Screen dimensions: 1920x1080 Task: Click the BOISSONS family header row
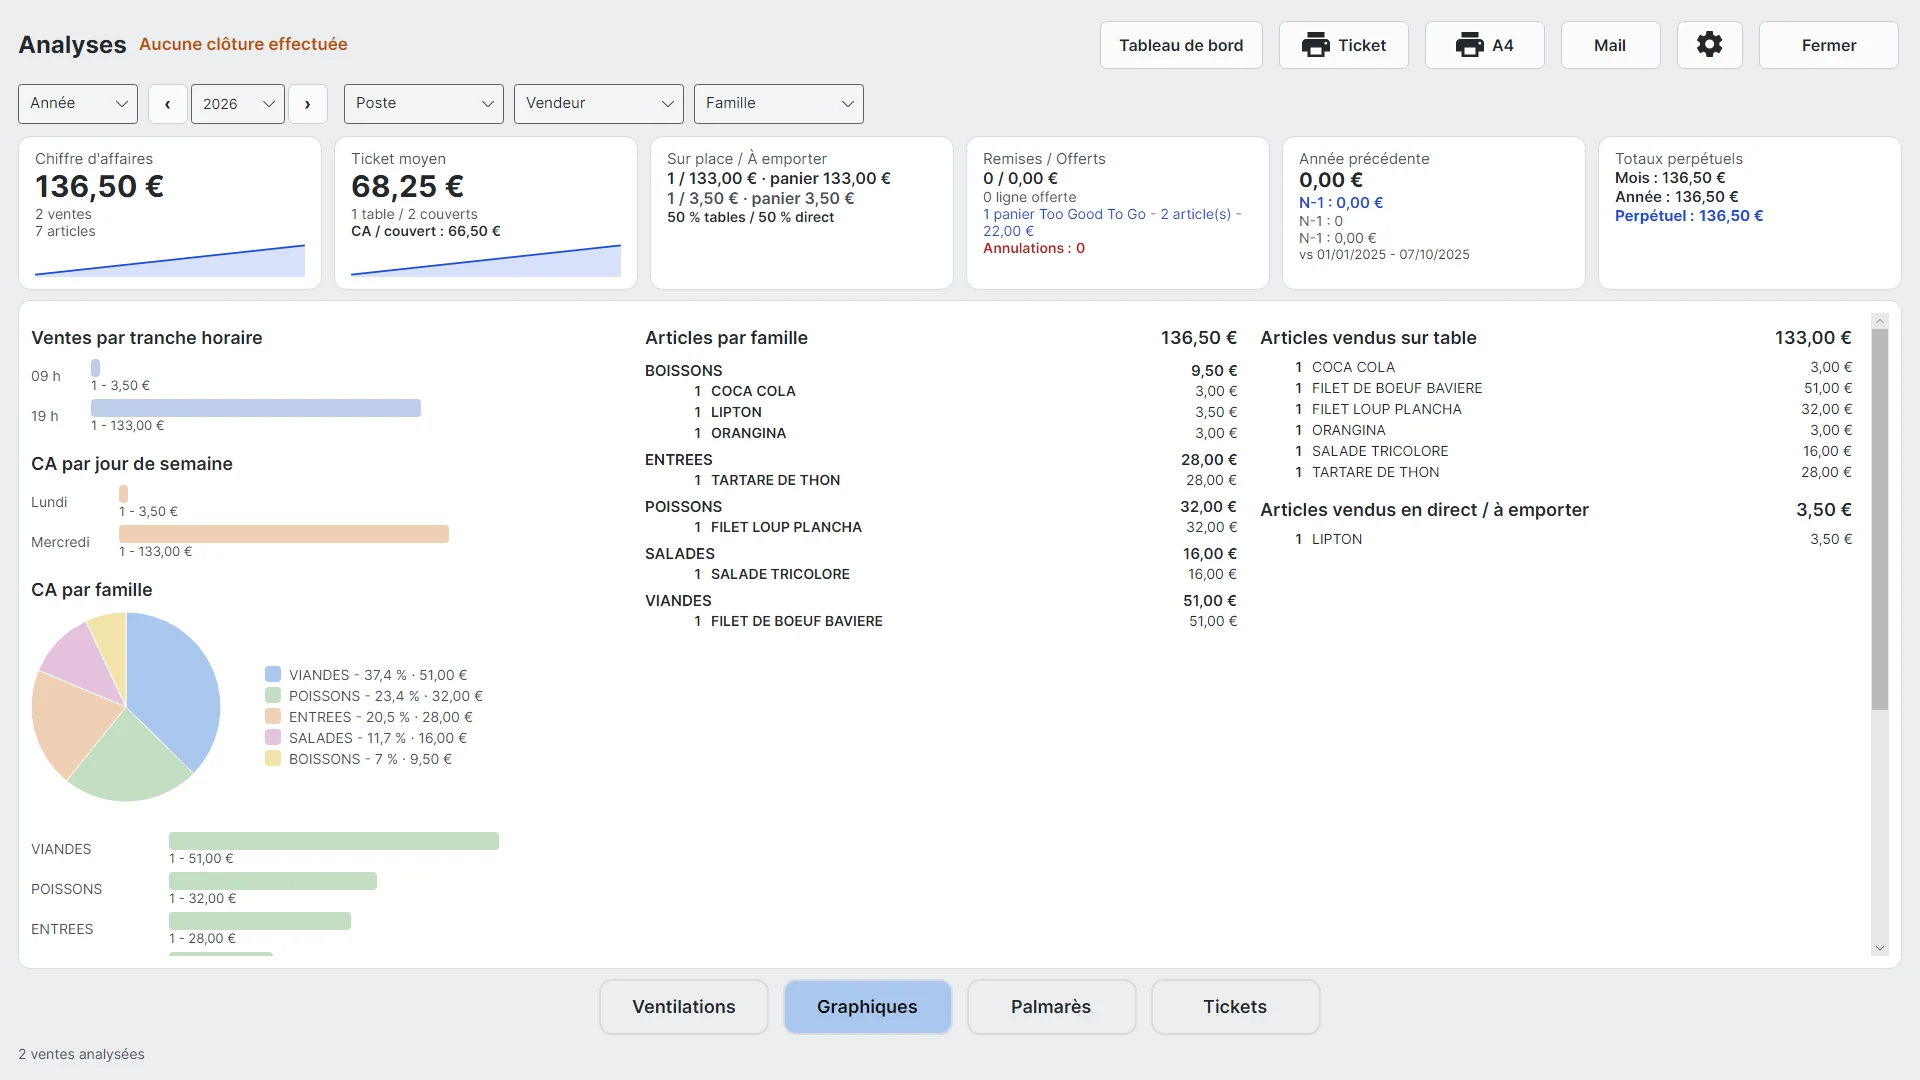pyautogui.click(x=941, y=371)
